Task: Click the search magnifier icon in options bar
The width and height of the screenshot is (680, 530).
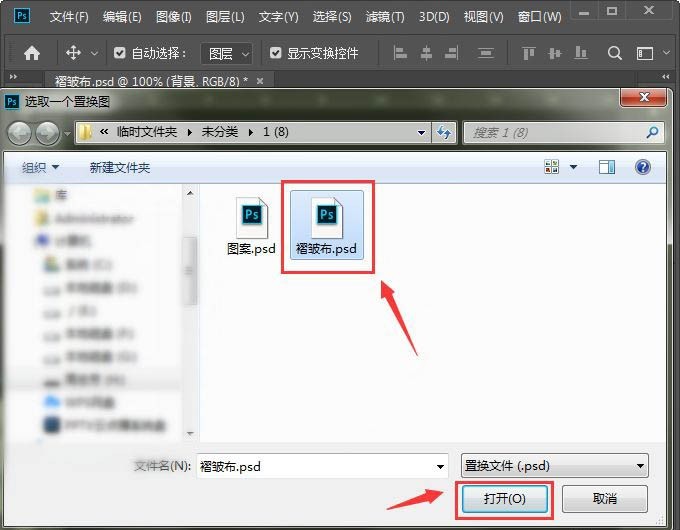Action: click(x=615, y=53)
